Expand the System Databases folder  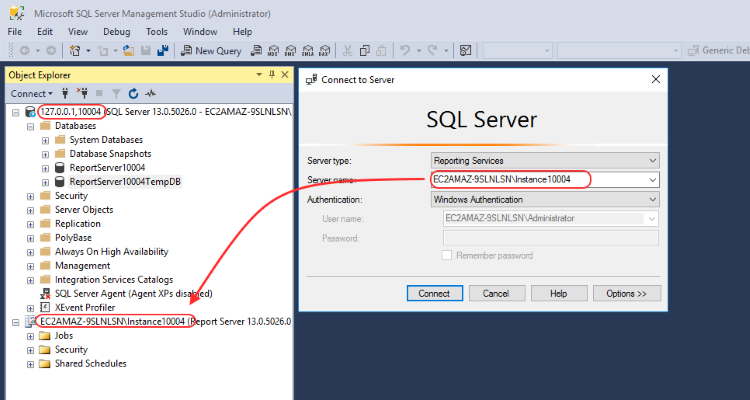click(45, 140)
